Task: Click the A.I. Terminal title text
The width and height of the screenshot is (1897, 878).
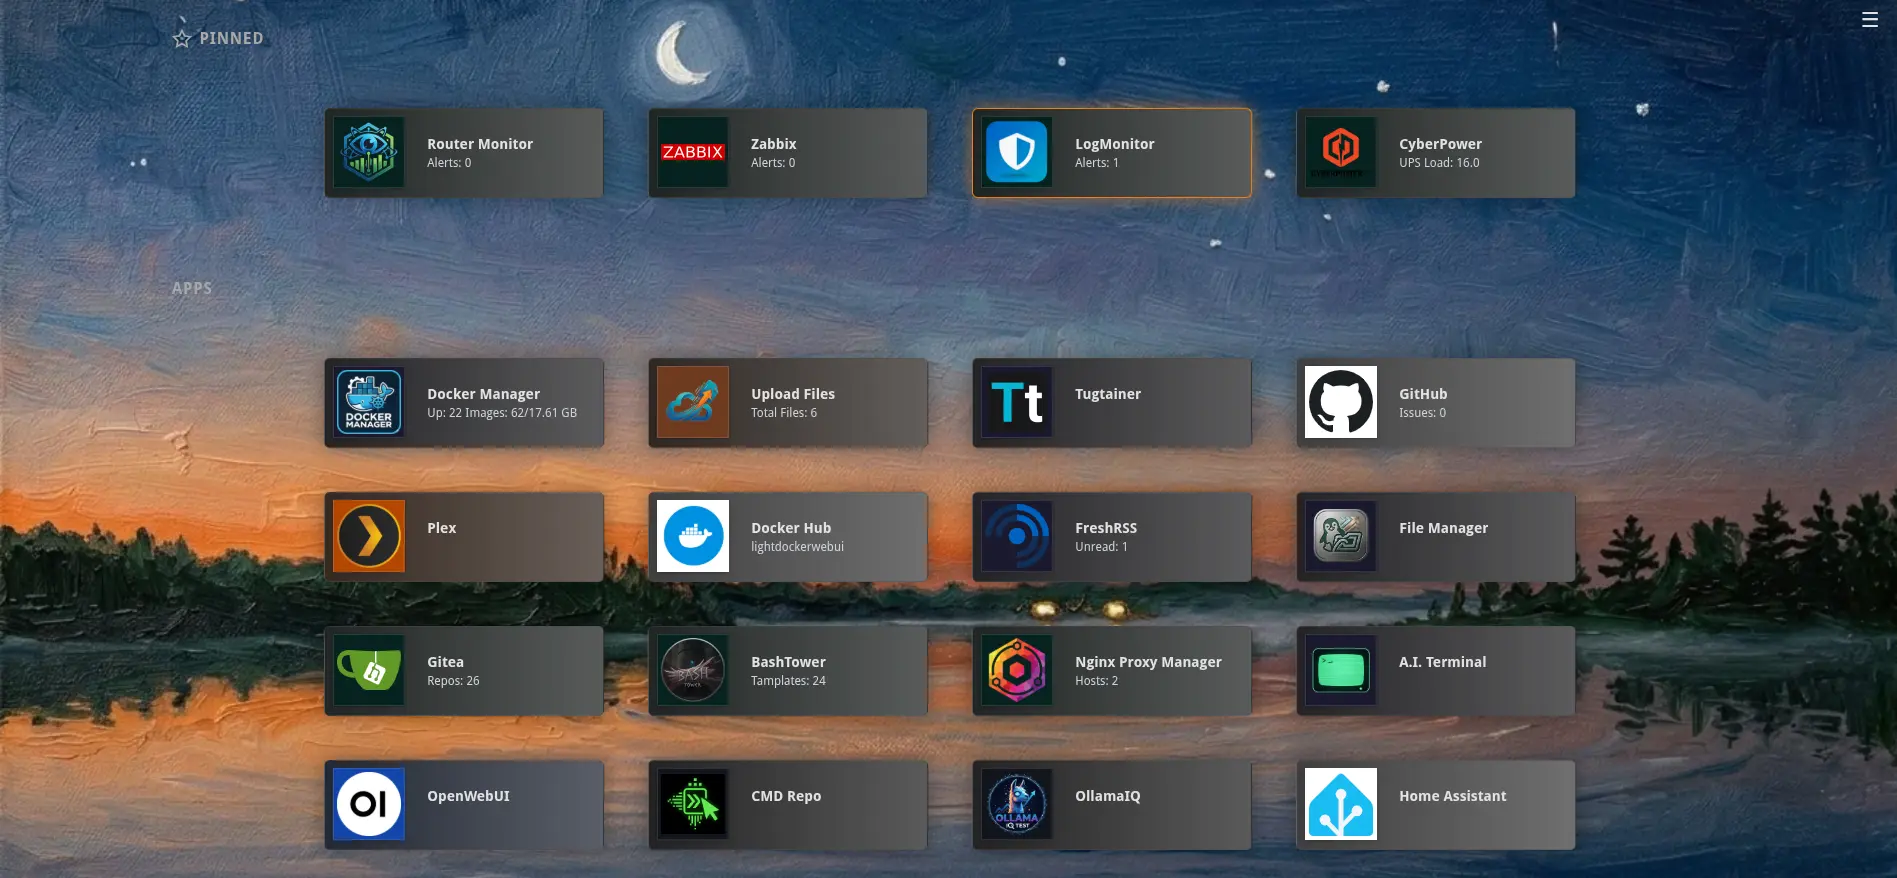Action: pos(1442,662)
